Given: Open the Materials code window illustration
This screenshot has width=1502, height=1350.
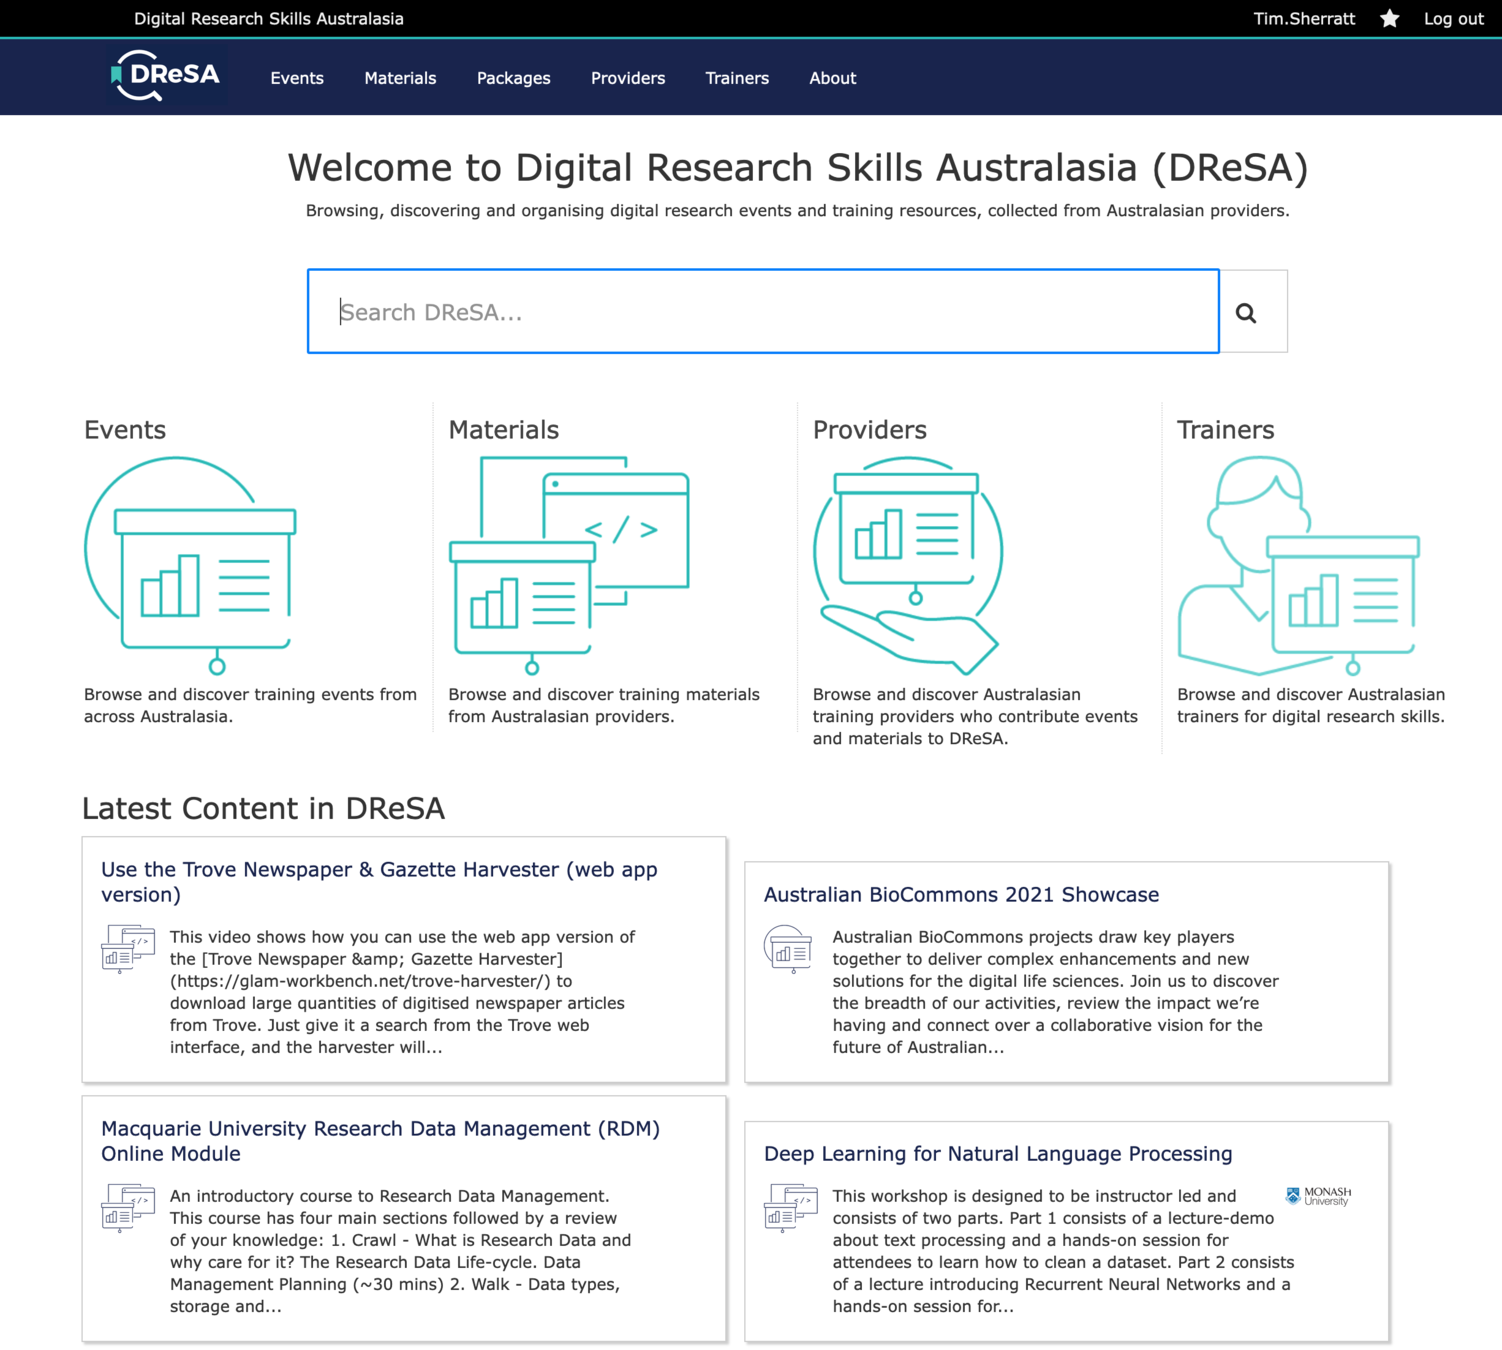Looking at the screenshot, I should pos(569,565).
